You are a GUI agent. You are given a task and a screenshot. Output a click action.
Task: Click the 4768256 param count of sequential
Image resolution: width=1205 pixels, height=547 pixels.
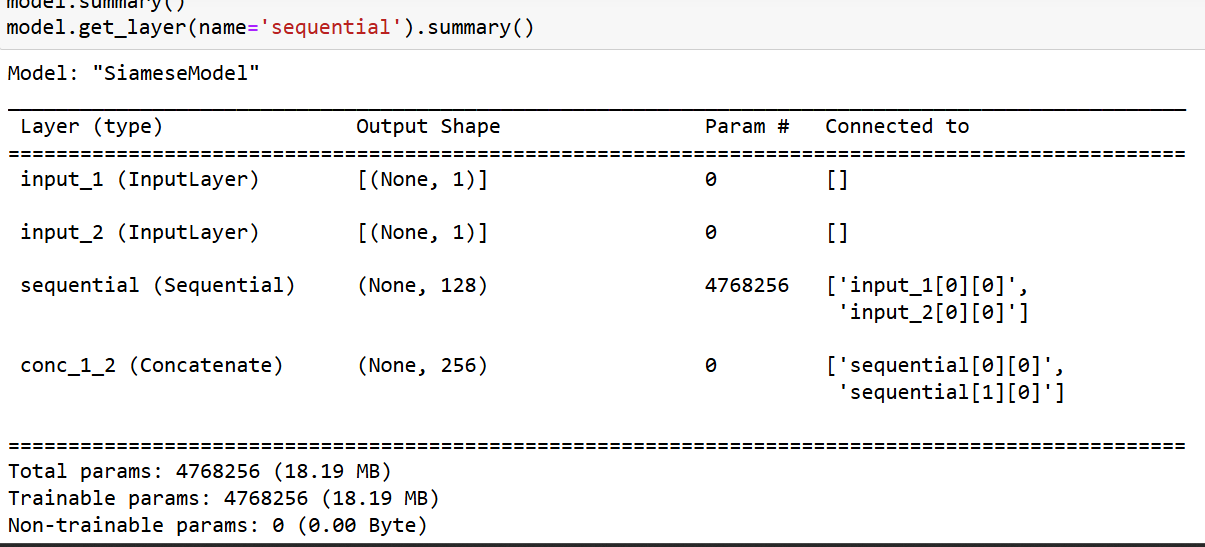[x=747, y=286]
